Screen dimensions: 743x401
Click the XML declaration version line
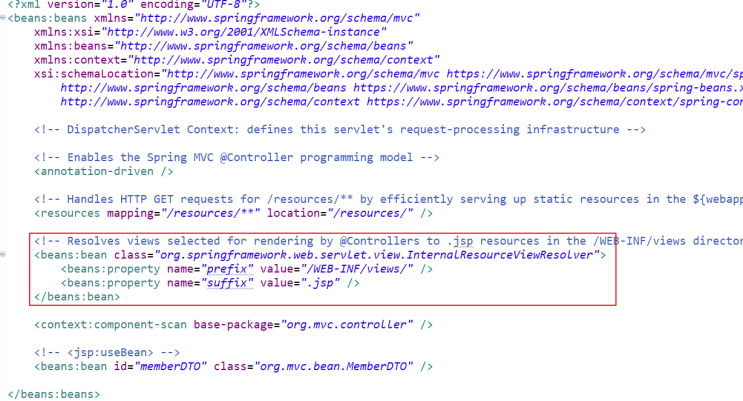click(134, 5)
